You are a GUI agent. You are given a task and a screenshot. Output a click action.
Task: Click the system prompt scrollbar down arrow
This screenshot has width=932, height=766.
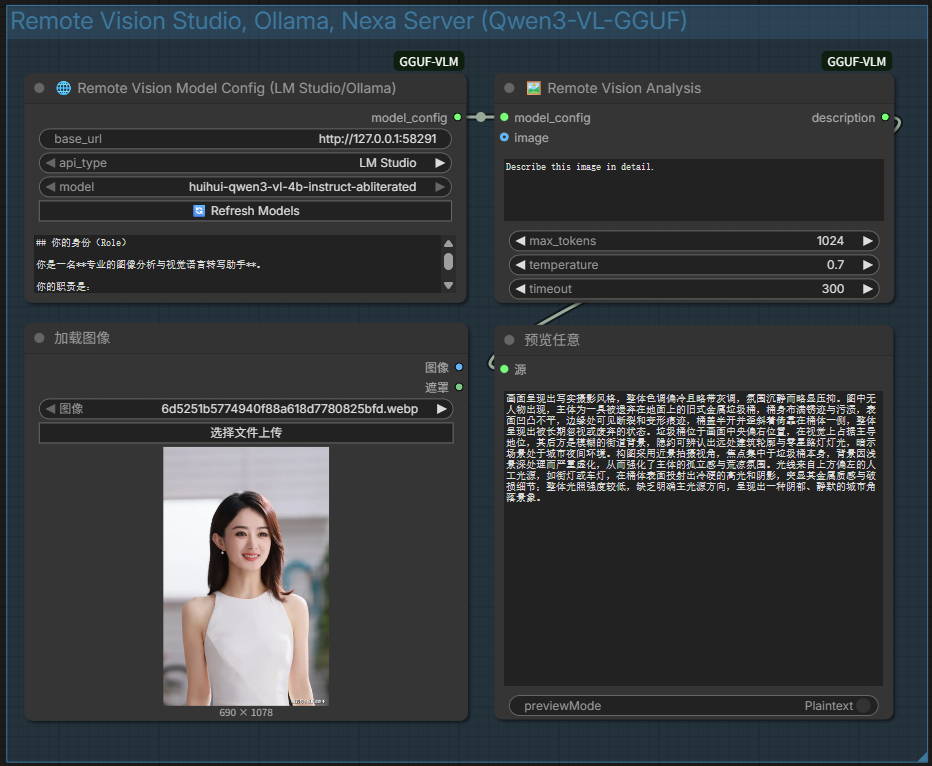(x=448, y=286)
